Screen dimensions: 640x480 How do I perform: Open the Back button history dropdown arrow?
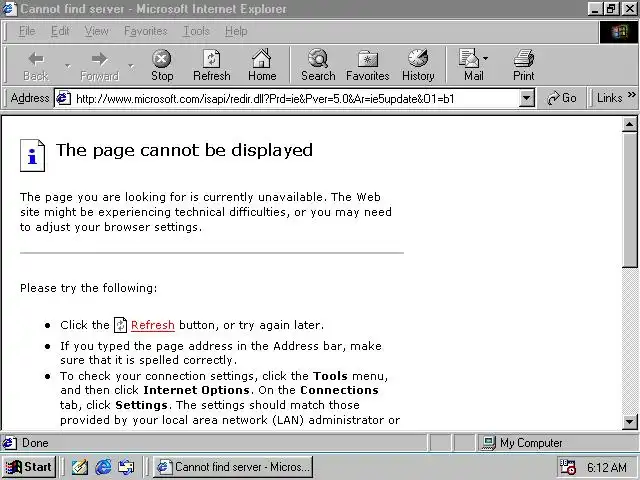coord(68,65)
